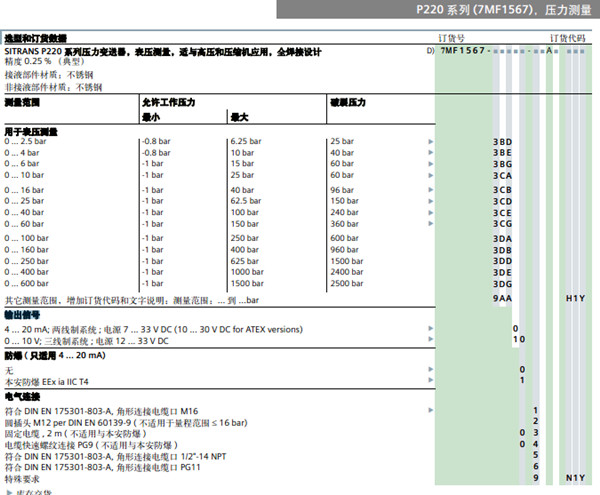The image size is (600, 495).
Task: Select the PG11 connector line
Action: pos(103,467)
